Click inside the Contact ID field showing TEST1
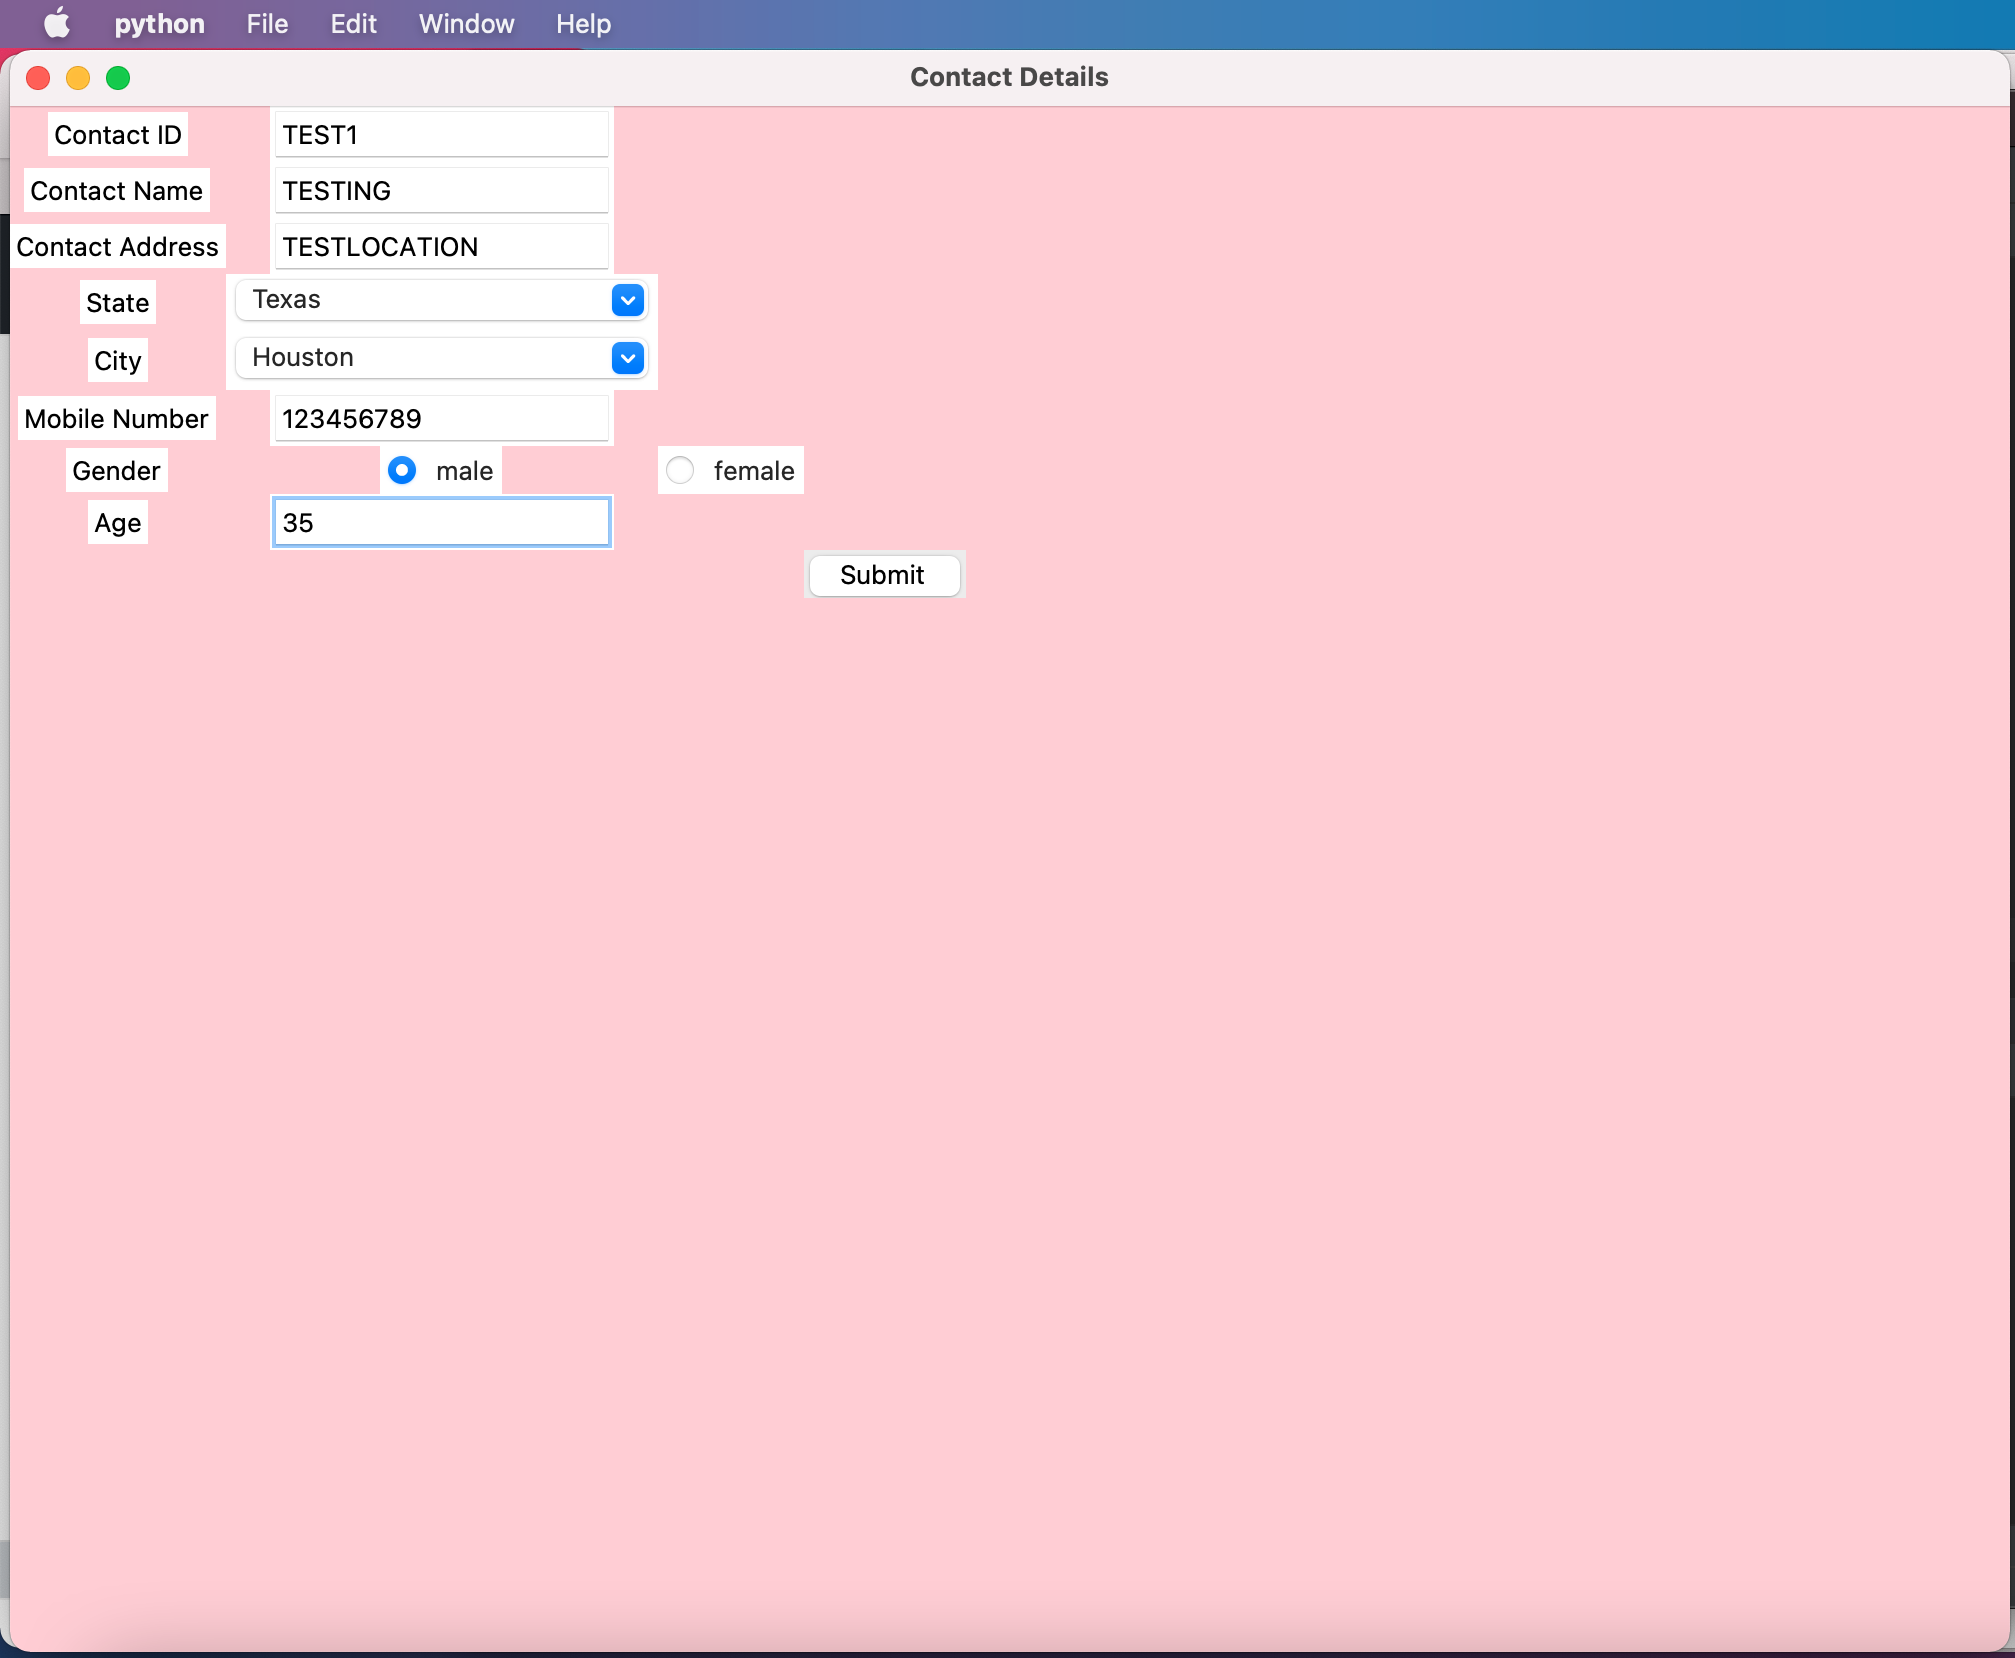 point(440,134)
